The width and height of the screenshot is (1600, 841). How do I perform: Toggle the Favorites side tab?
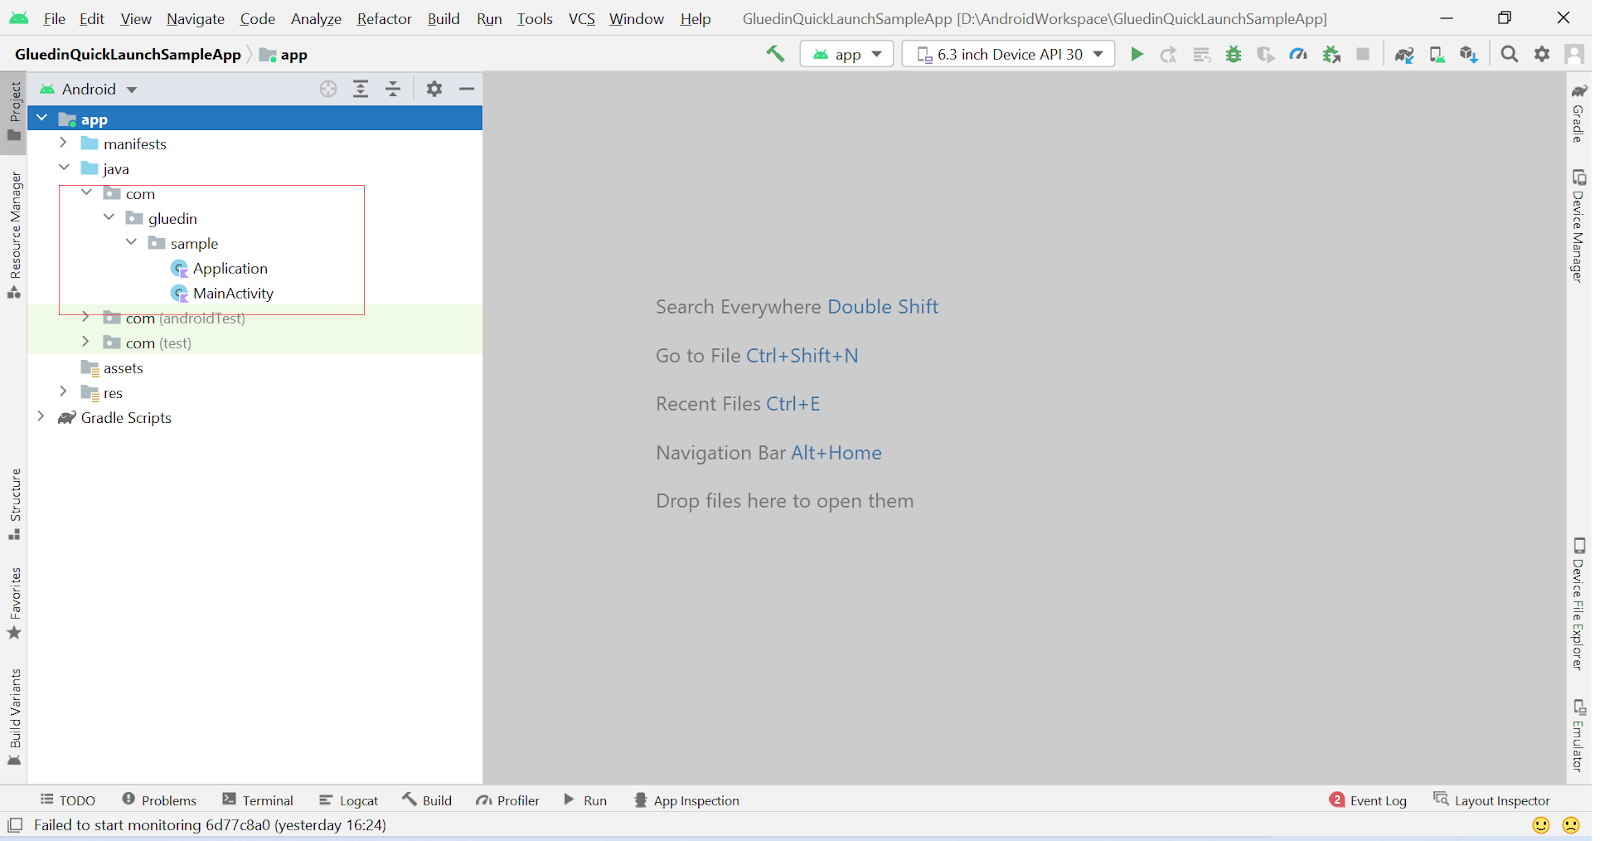point(14,604)
